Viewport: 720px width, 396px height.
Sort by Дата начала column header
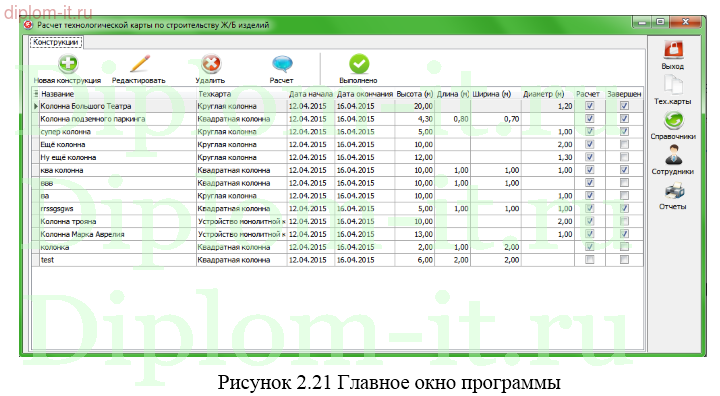coord(311,94)
